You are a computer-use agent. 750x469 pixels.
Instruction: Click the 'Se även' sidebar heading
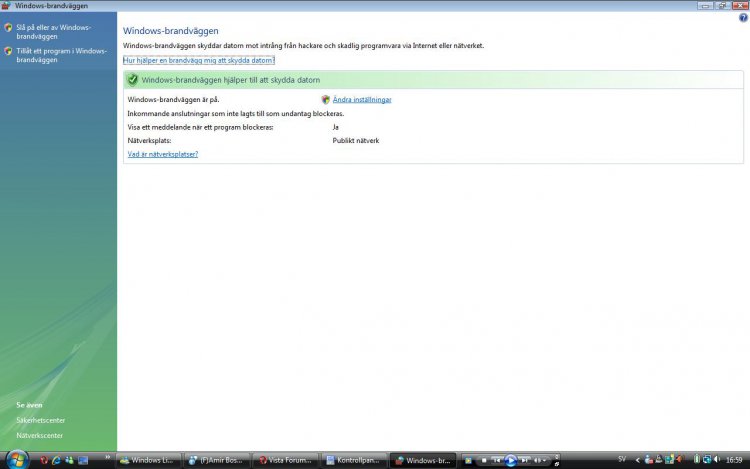(29, 405)
